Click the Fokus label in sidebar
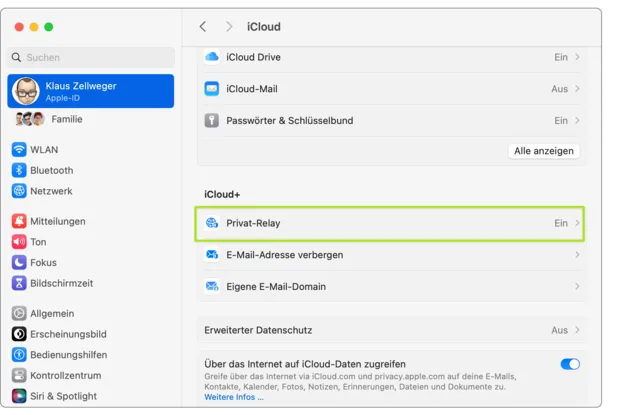Screen dimensions: 640x415 [x=43, y=262]
